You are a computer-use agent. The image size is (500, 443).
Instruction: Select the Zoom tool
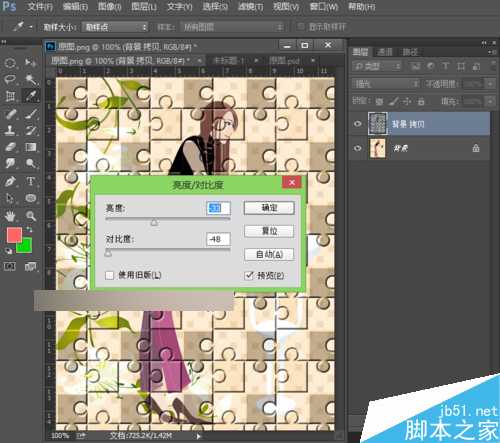(31, 216)
